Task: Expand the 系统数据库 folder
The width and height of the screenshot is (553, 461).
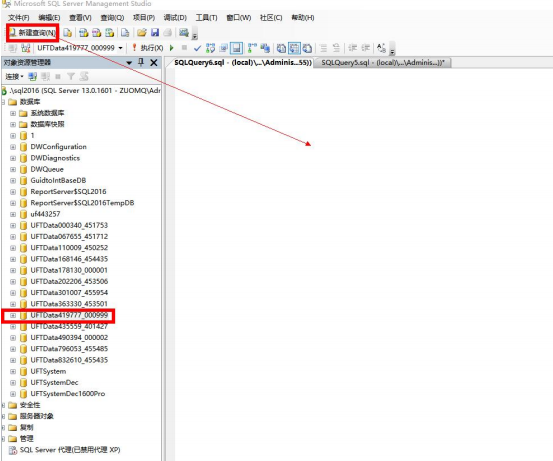Action: click(13, 113)
